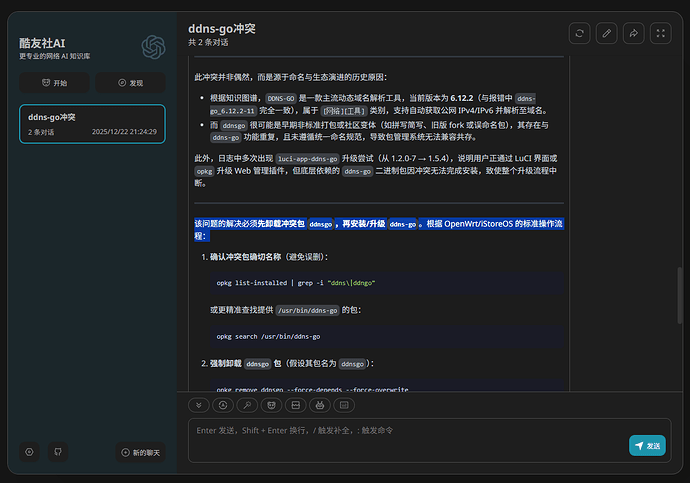Click the ChatGPT logo in the sidebar
Viewport: 690px width, 483px height.
point(154,47)
